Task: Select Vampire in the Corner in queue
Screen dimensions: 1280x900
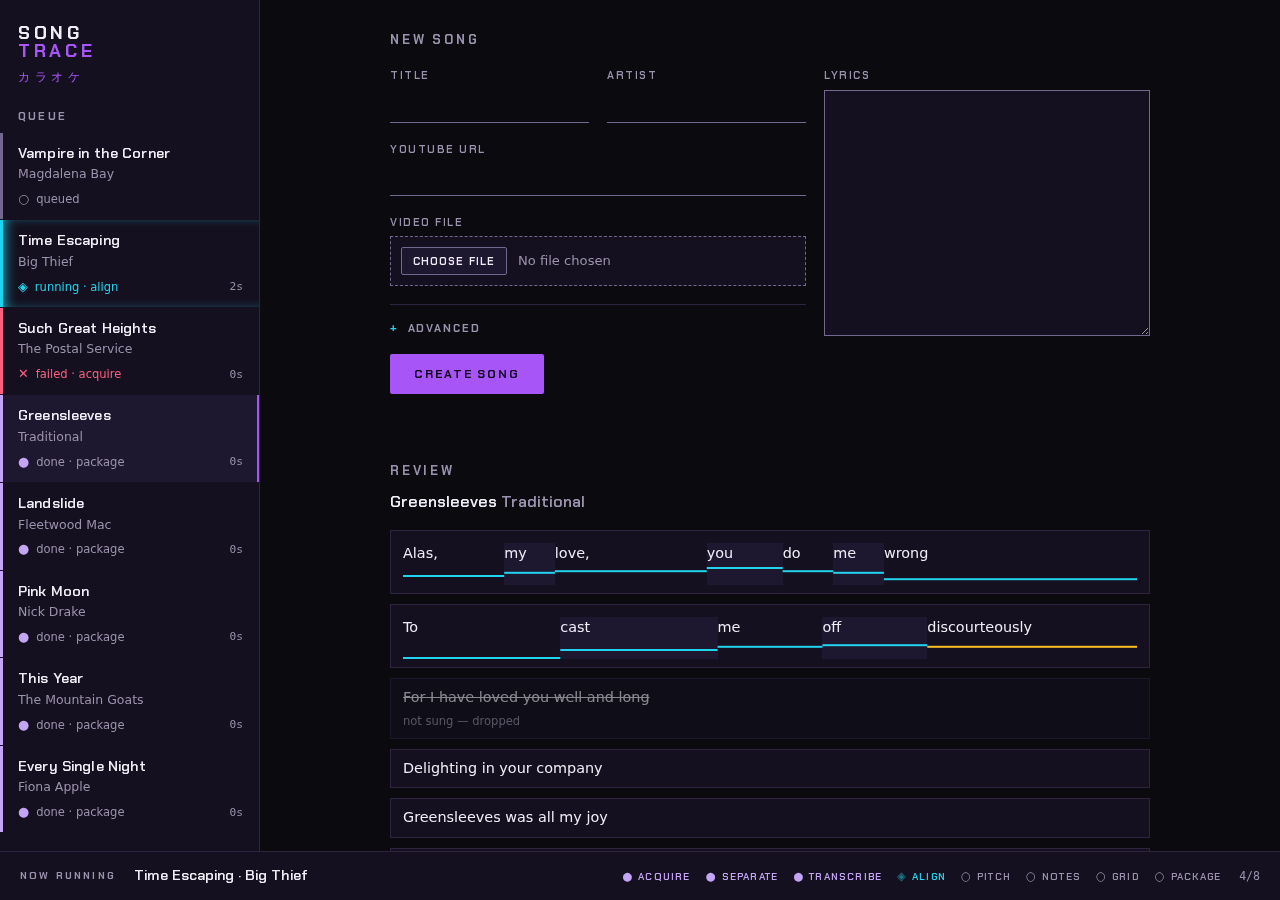Action: tap(130, 176)
